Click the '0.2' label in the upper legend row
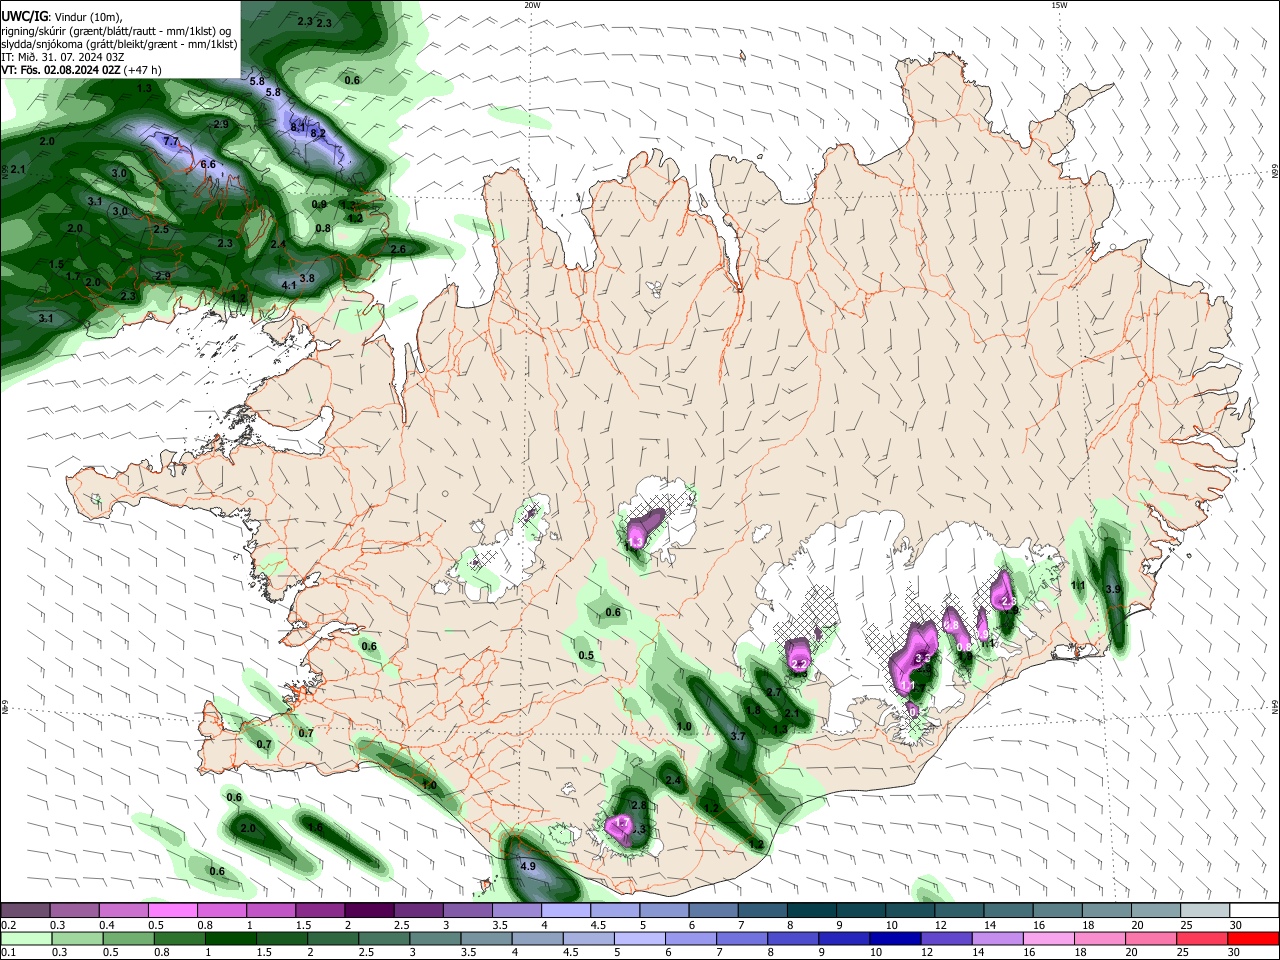Viewport: 1280px width, 960px height. click(x=9, y=925)
